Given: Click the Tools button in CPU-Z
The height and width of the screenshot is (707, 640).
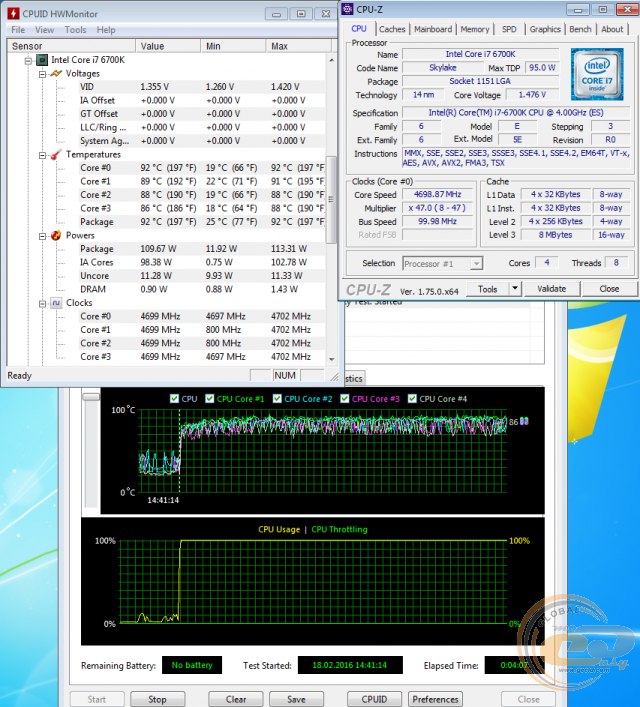Looking at the screenshot, I should point(488,289).
